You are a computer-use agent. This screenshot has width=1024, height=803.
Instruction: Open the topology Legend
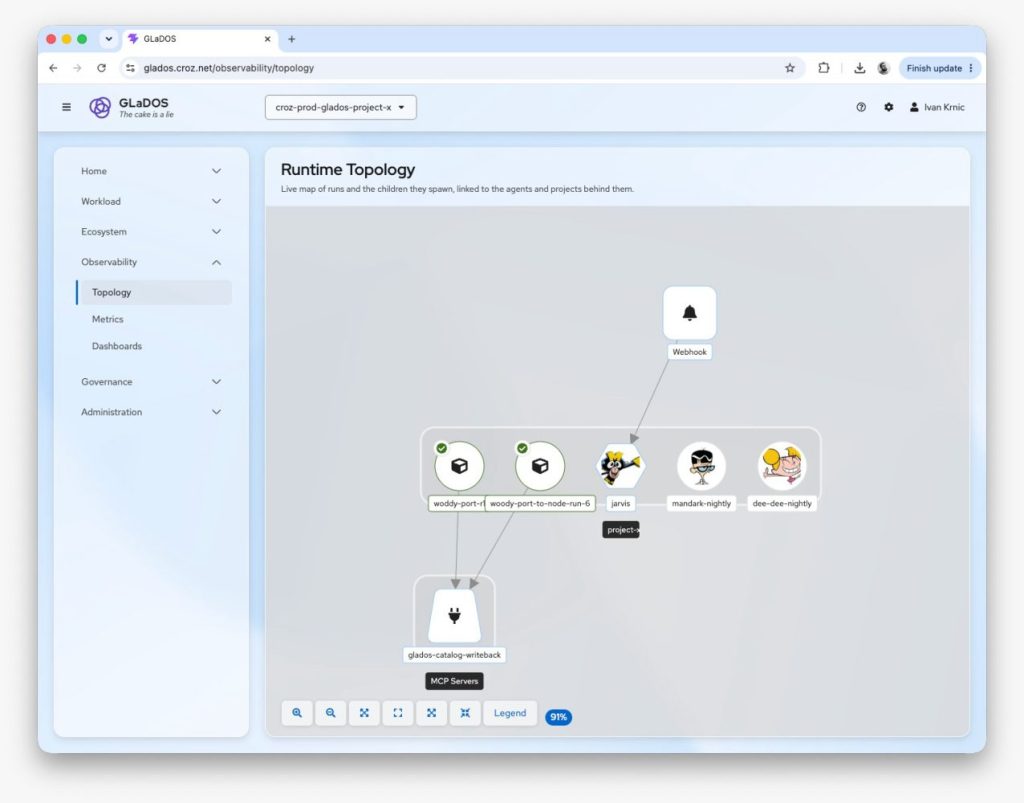pos(510,713)
